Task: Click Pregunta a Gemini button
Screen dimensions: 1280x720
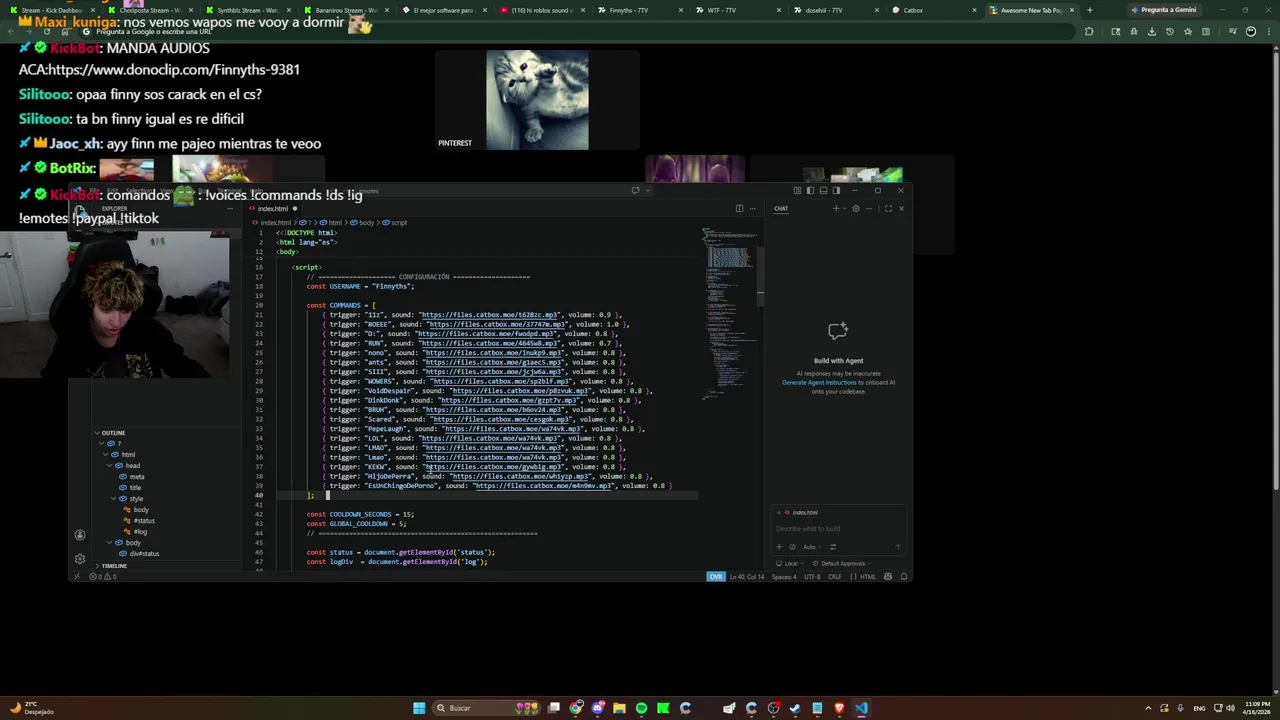Action: [1164, 10]
